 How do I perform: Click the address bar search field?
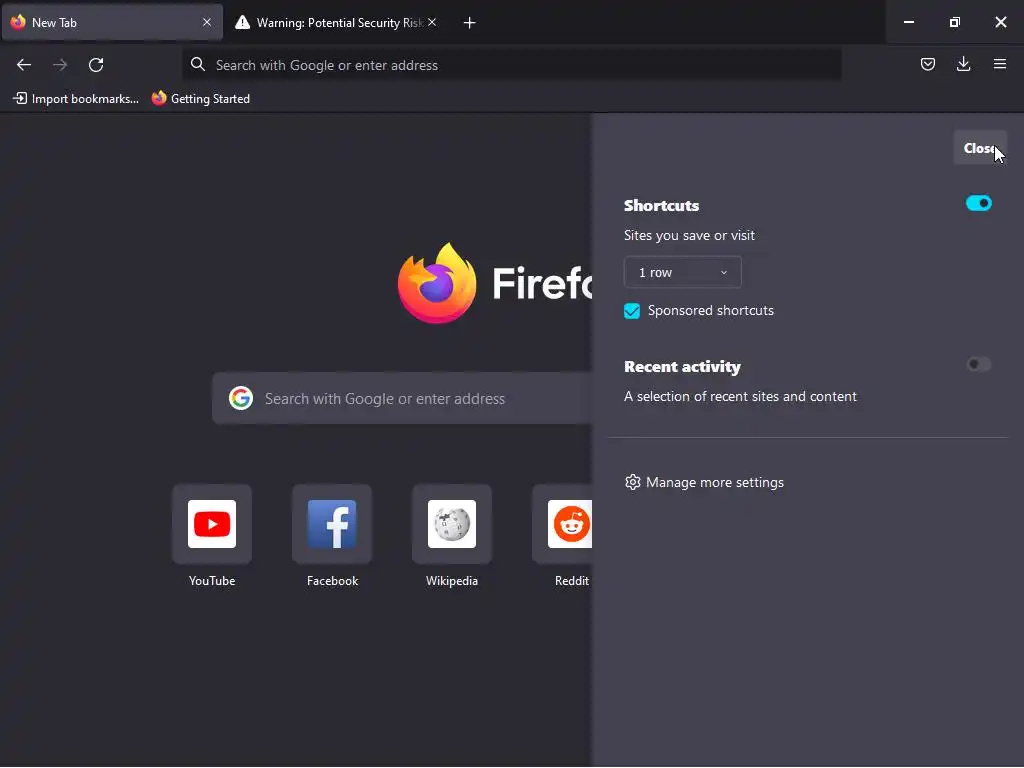[511, 65]
